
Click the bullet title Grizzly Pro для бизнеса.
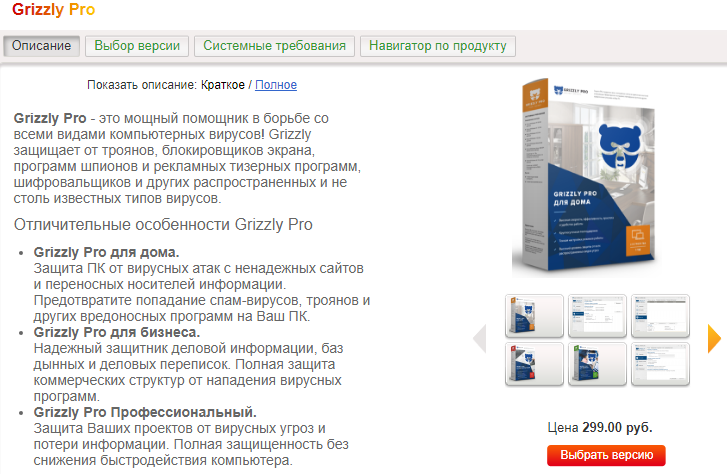pyautogui.click(x=116, y=333)
